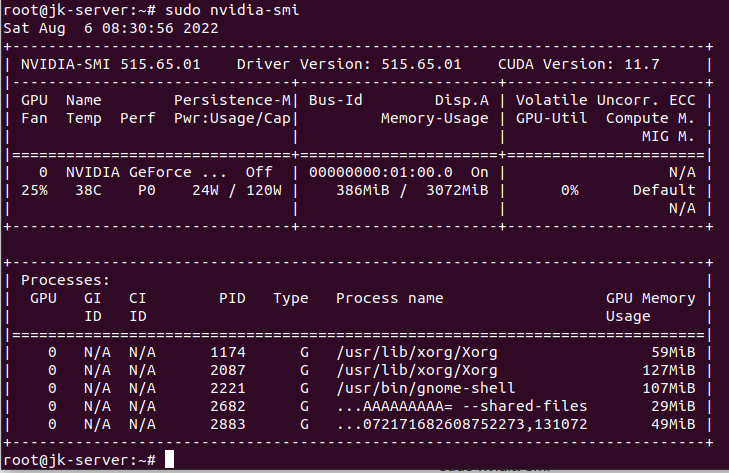This screenshot has width=729, height=473.
Task: Click the 'Process name' column header
Action: [390, 298]
